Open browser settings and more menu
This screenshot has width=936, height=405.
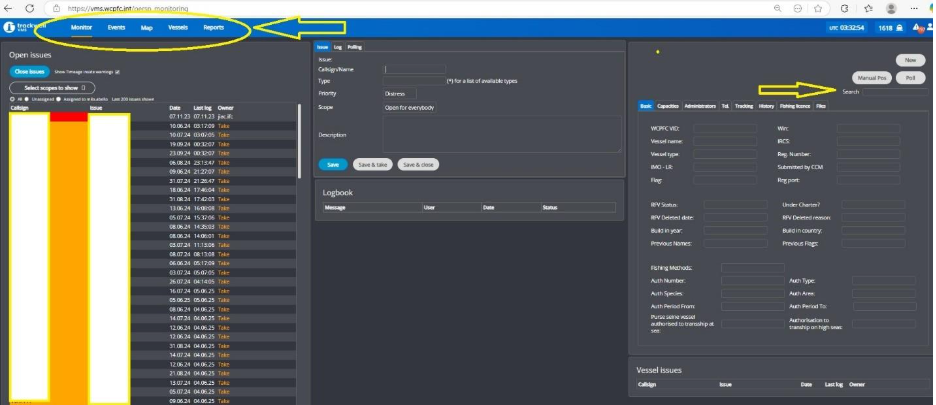tap(914, 8)
